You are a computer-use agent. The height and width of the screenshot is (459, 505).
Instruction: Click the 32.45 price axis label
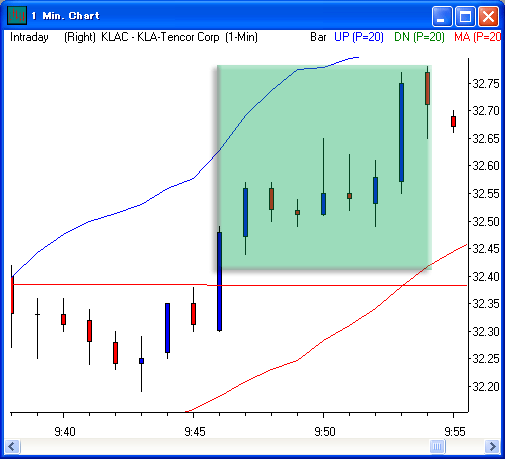[x=486, y=249]
